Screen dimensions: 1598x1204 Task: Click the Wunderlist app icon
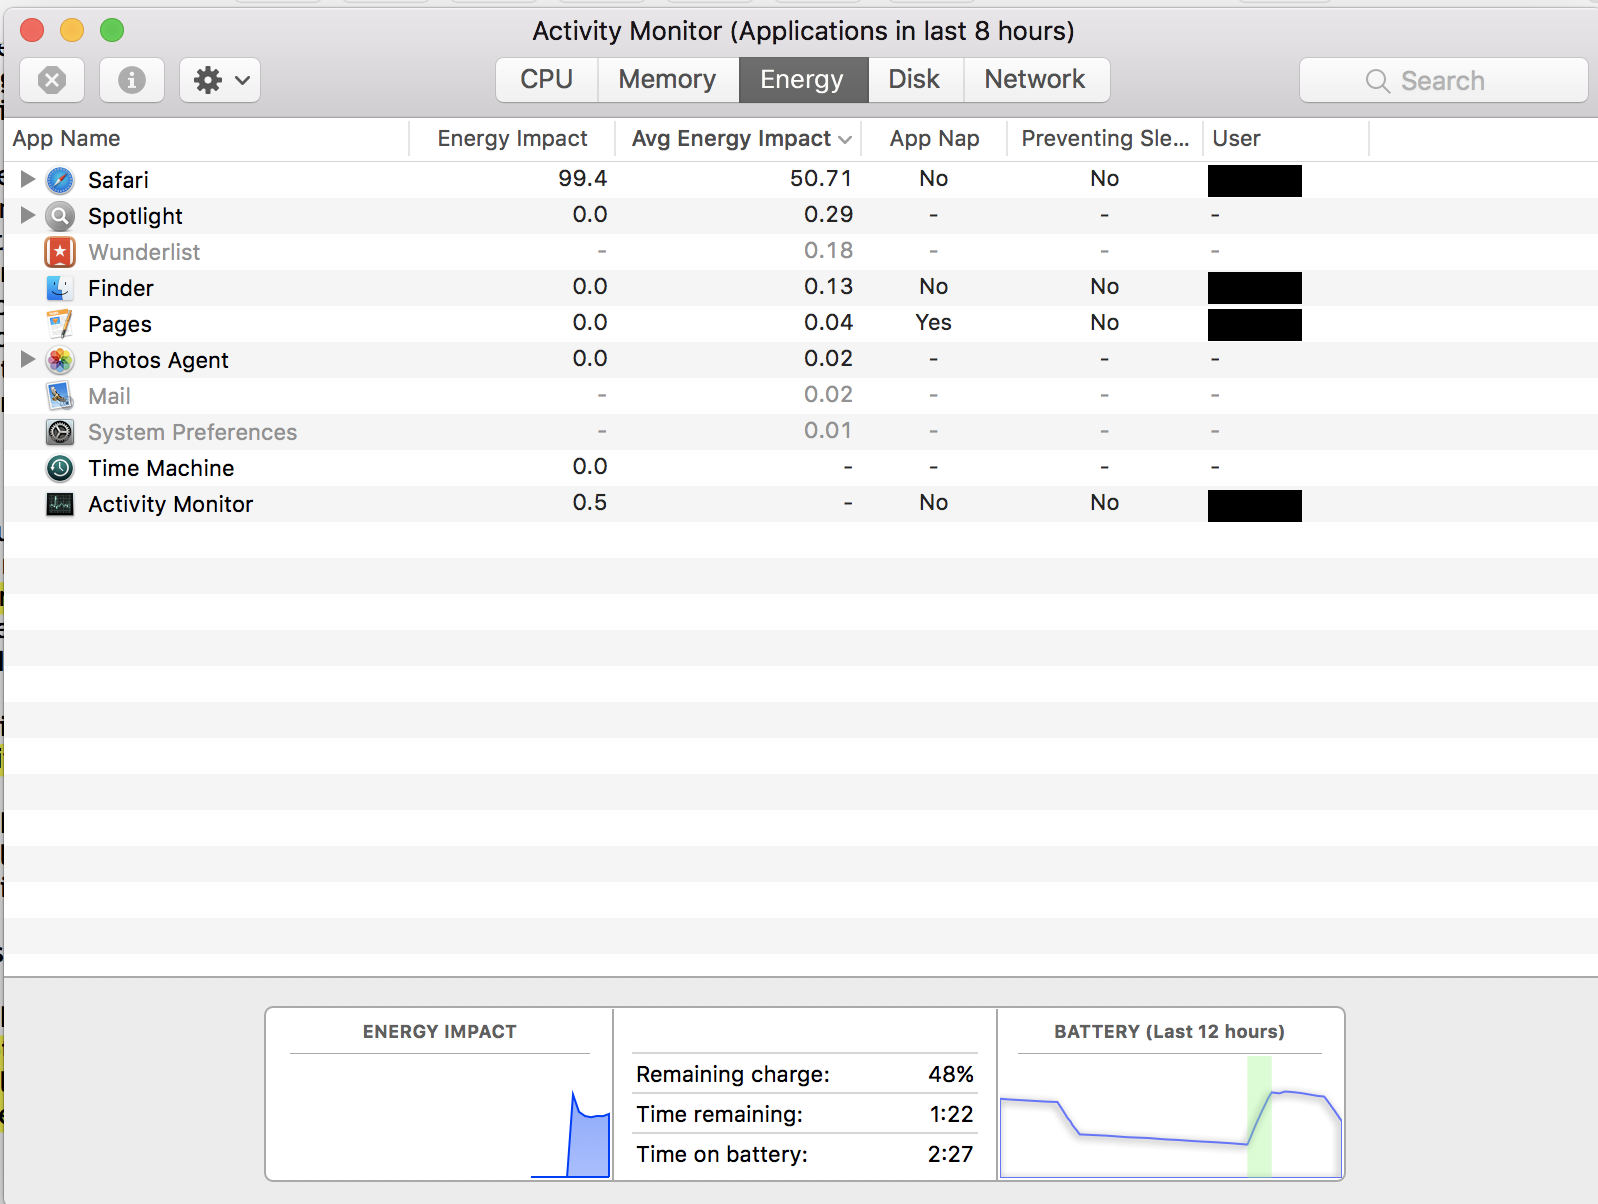pyautogui.click(x=60, y=252)
